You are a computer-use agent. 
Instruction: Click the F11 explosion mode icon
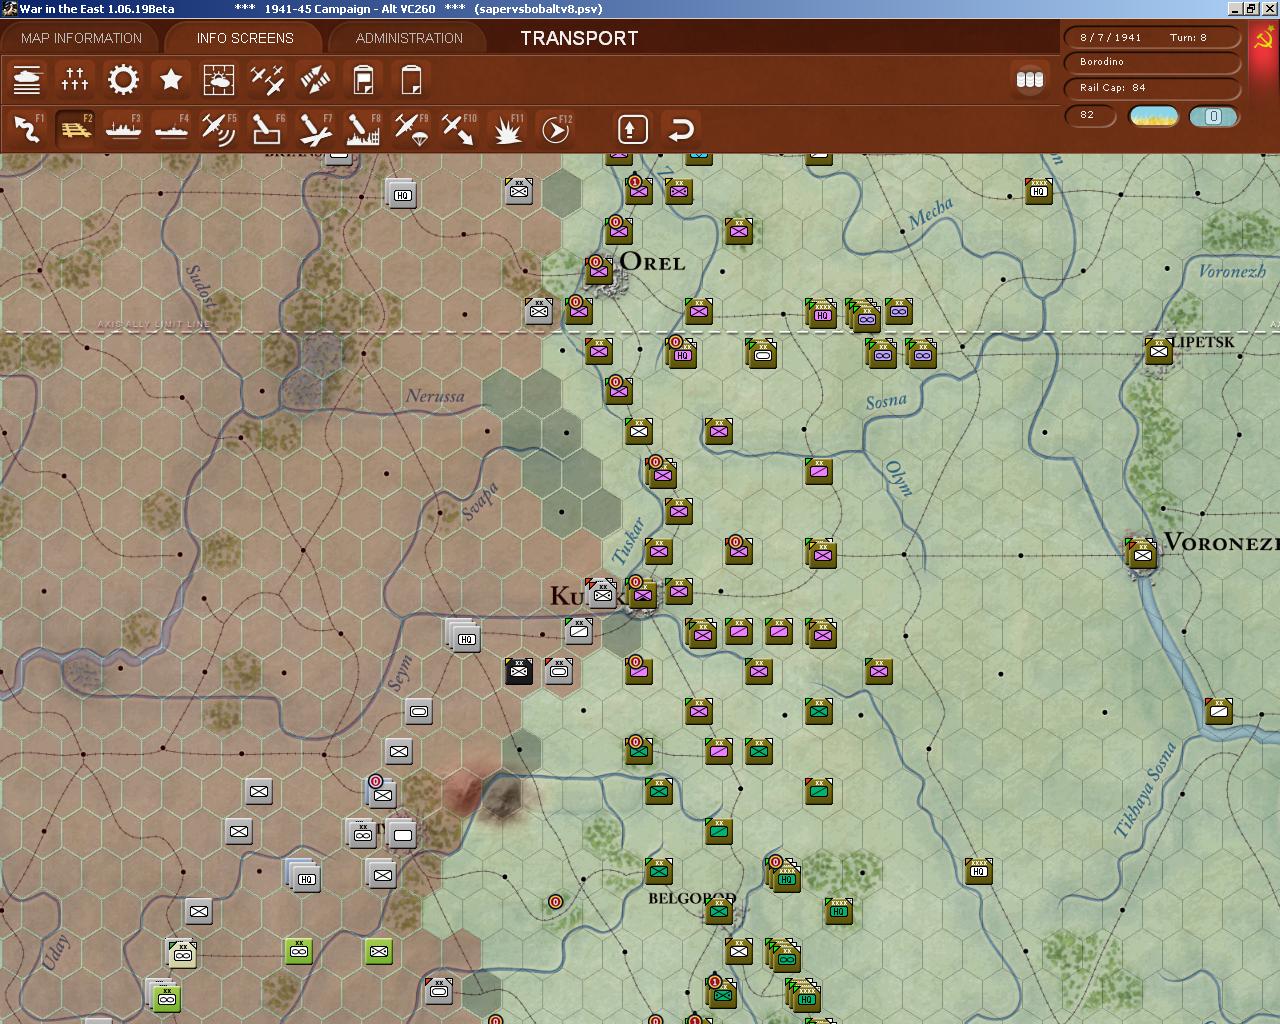click(x=507, y=129)
